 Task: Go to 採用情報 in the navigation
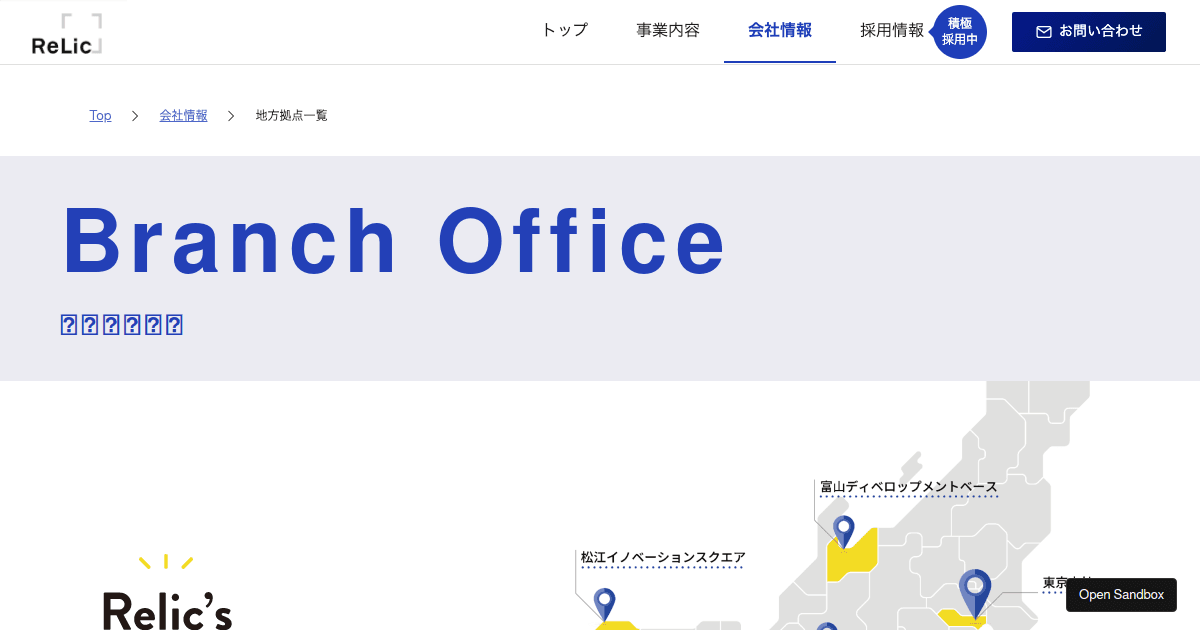coord(892,30)
